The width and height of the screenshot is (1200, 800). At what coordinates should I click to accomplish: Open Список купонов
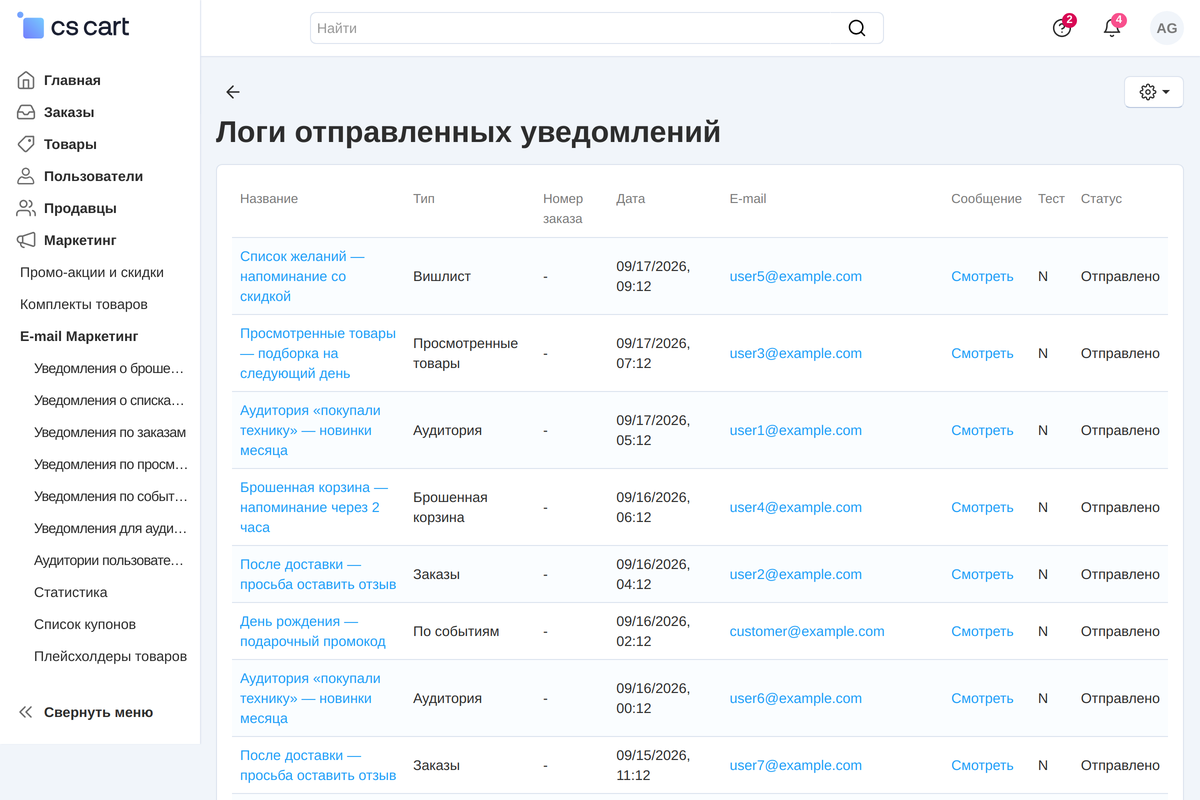click(85, 624)
